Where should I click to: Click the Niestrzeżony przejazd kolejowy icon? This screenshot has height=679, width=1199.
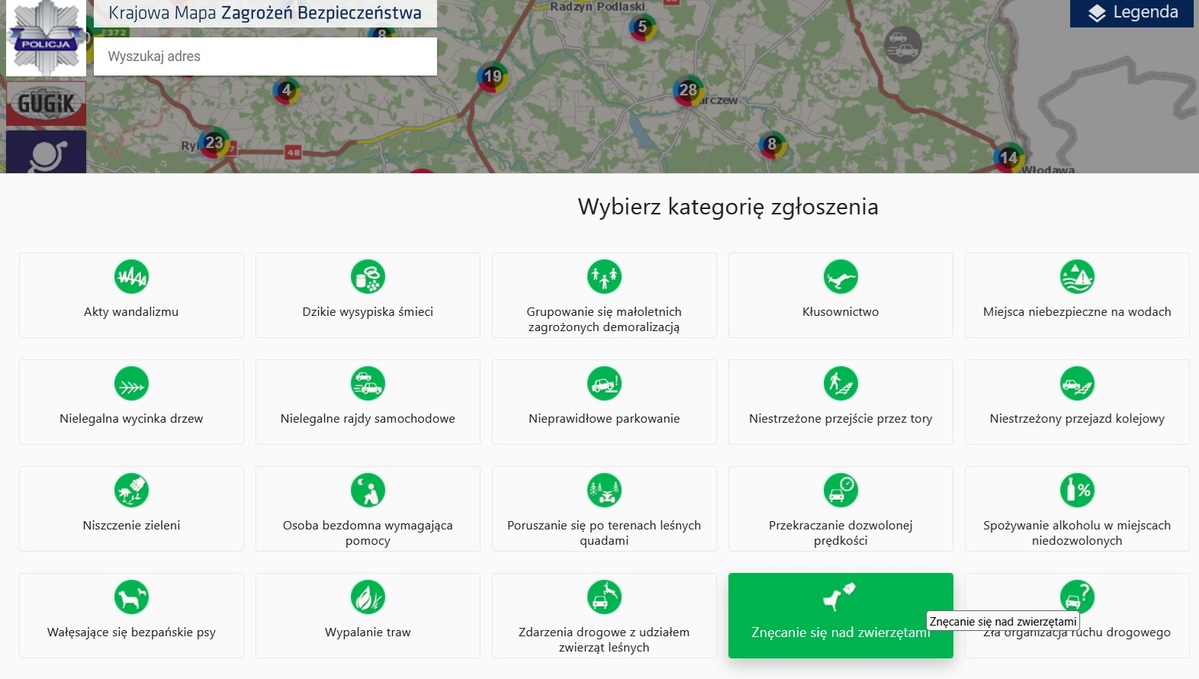(x=1077, y=383)
